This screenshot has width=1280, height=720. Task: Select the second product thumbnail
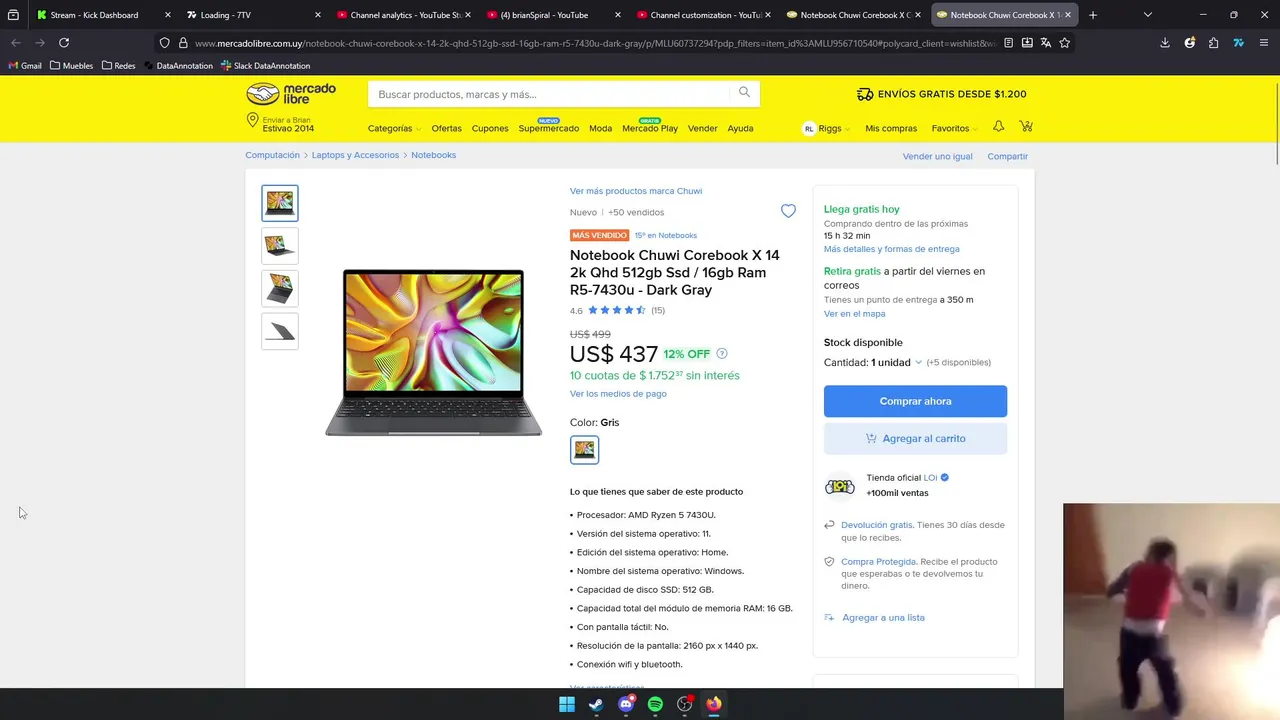tap(280, 245)
